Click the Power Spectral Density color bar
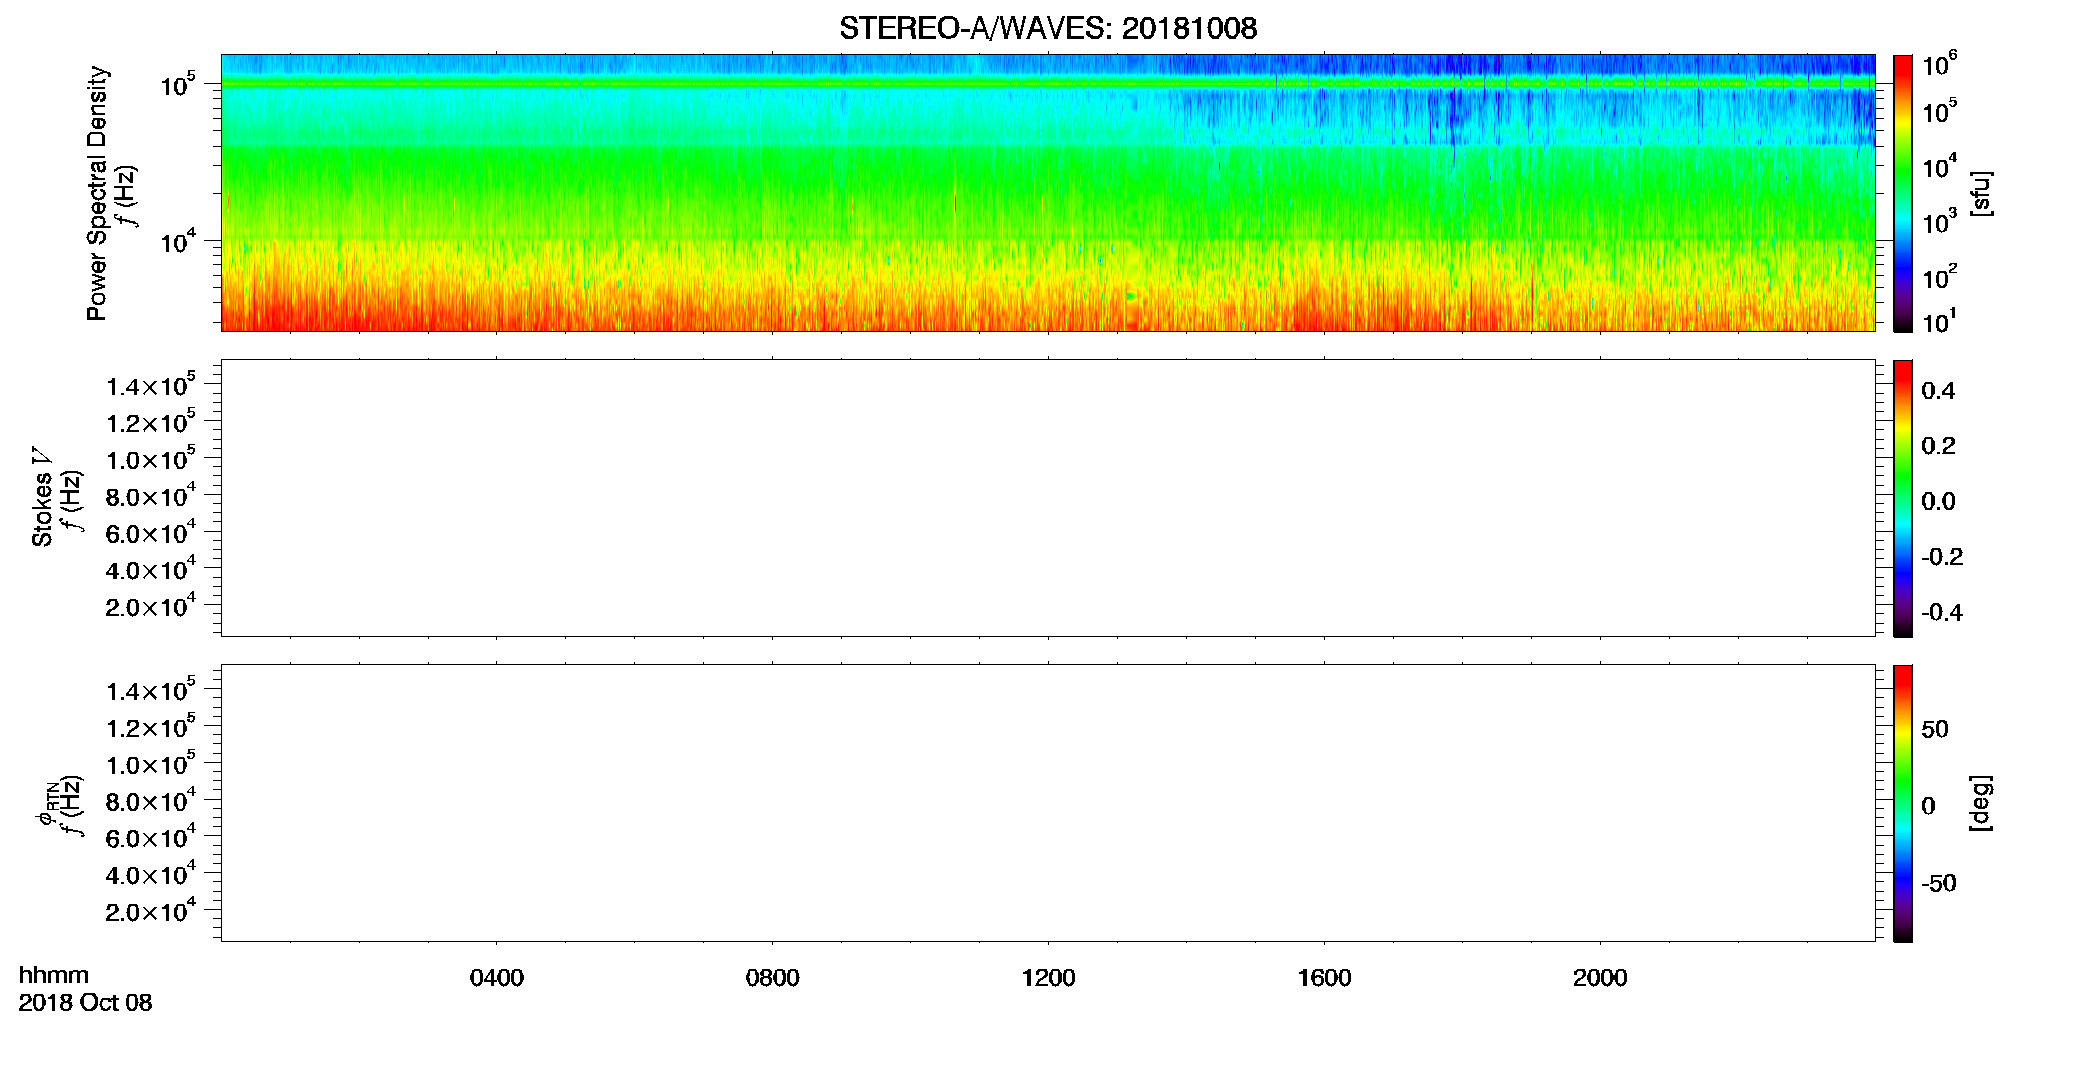The image size is (2096, 1080). 1903,193
